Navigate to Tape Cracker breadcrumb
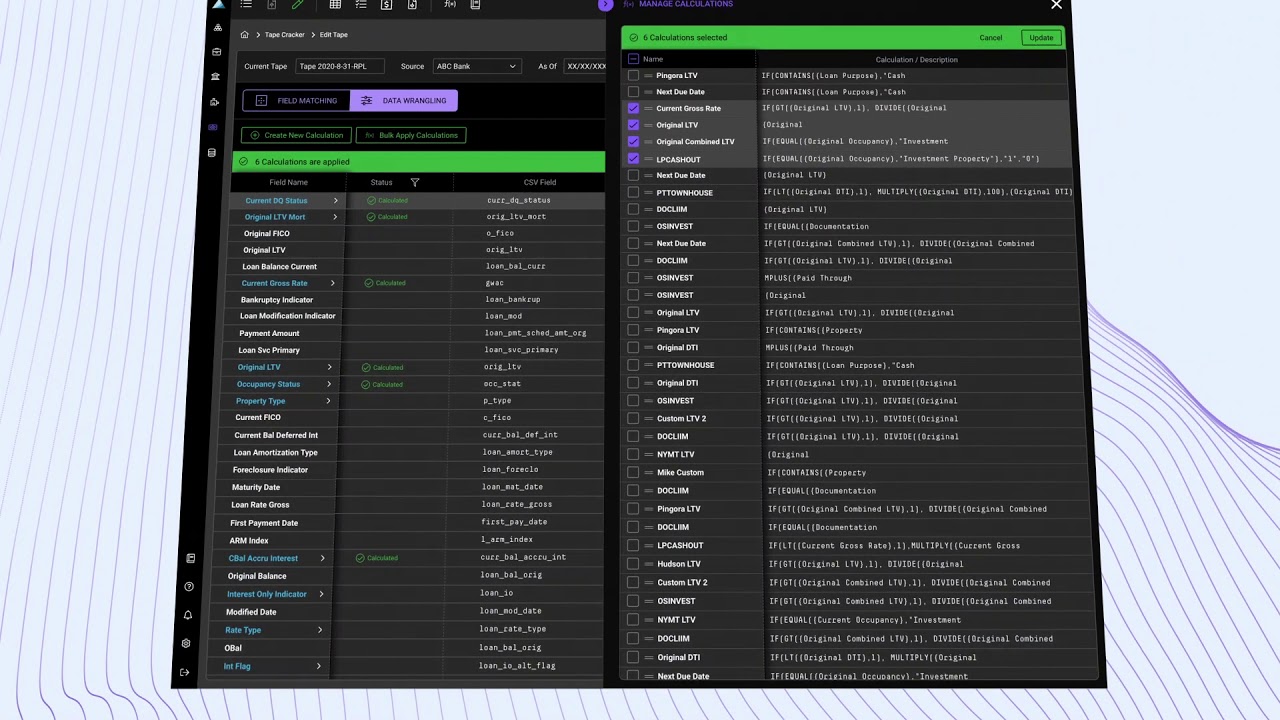1280x720 pixels. [284, 35]
